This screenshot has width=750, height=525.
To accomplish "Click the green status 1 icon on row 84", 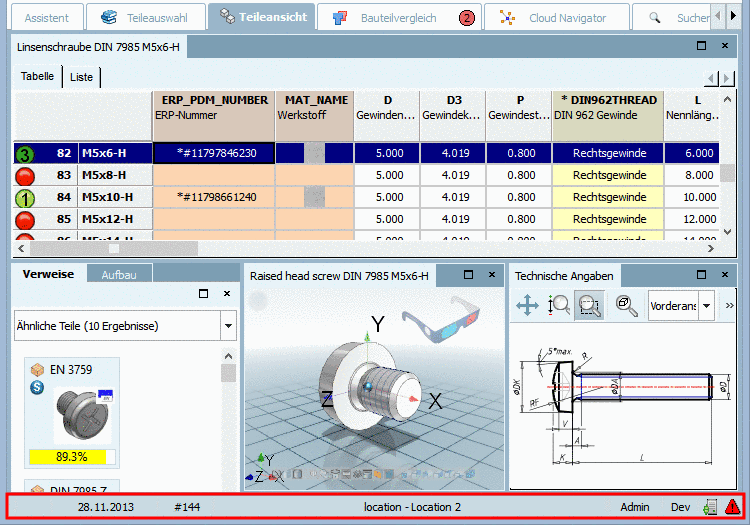I will (26, 197).
